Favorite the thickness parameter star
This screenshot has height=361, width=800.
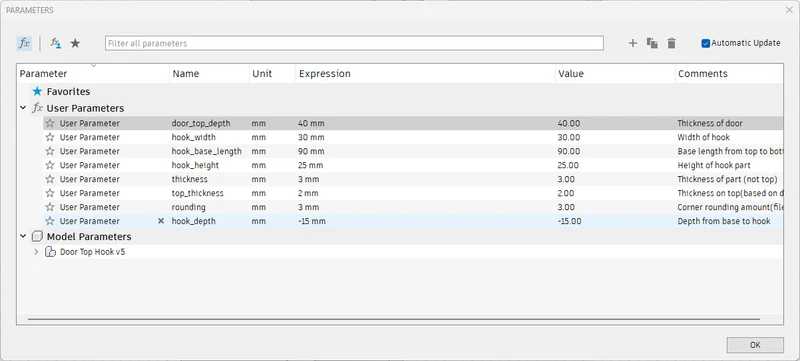(x=49, y=179)
